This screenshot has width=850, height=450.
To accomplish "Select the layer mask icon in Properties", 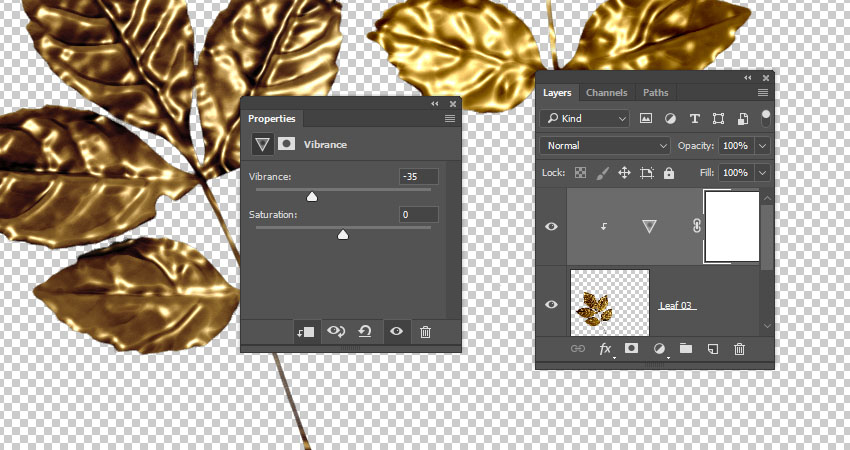I will click(286, 144).
